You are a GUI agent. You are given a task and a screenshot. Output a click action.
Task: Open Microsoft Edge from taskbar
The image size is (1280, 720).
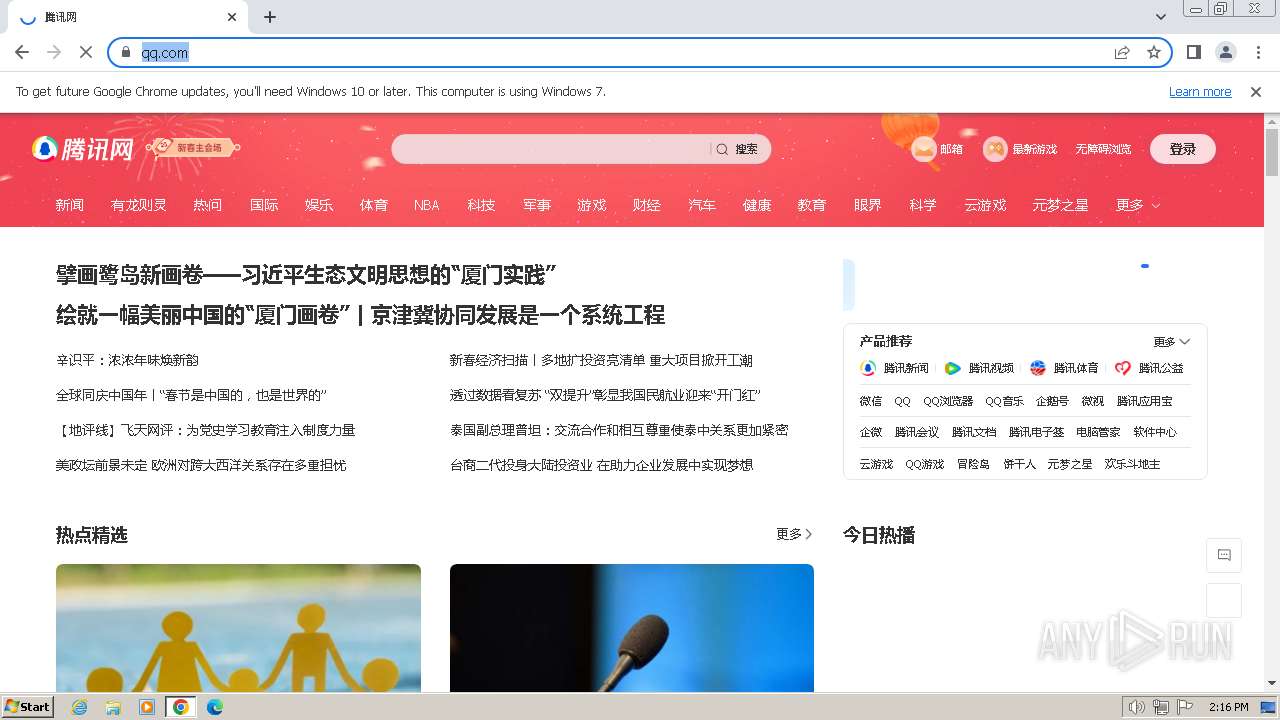click(215, 707)
